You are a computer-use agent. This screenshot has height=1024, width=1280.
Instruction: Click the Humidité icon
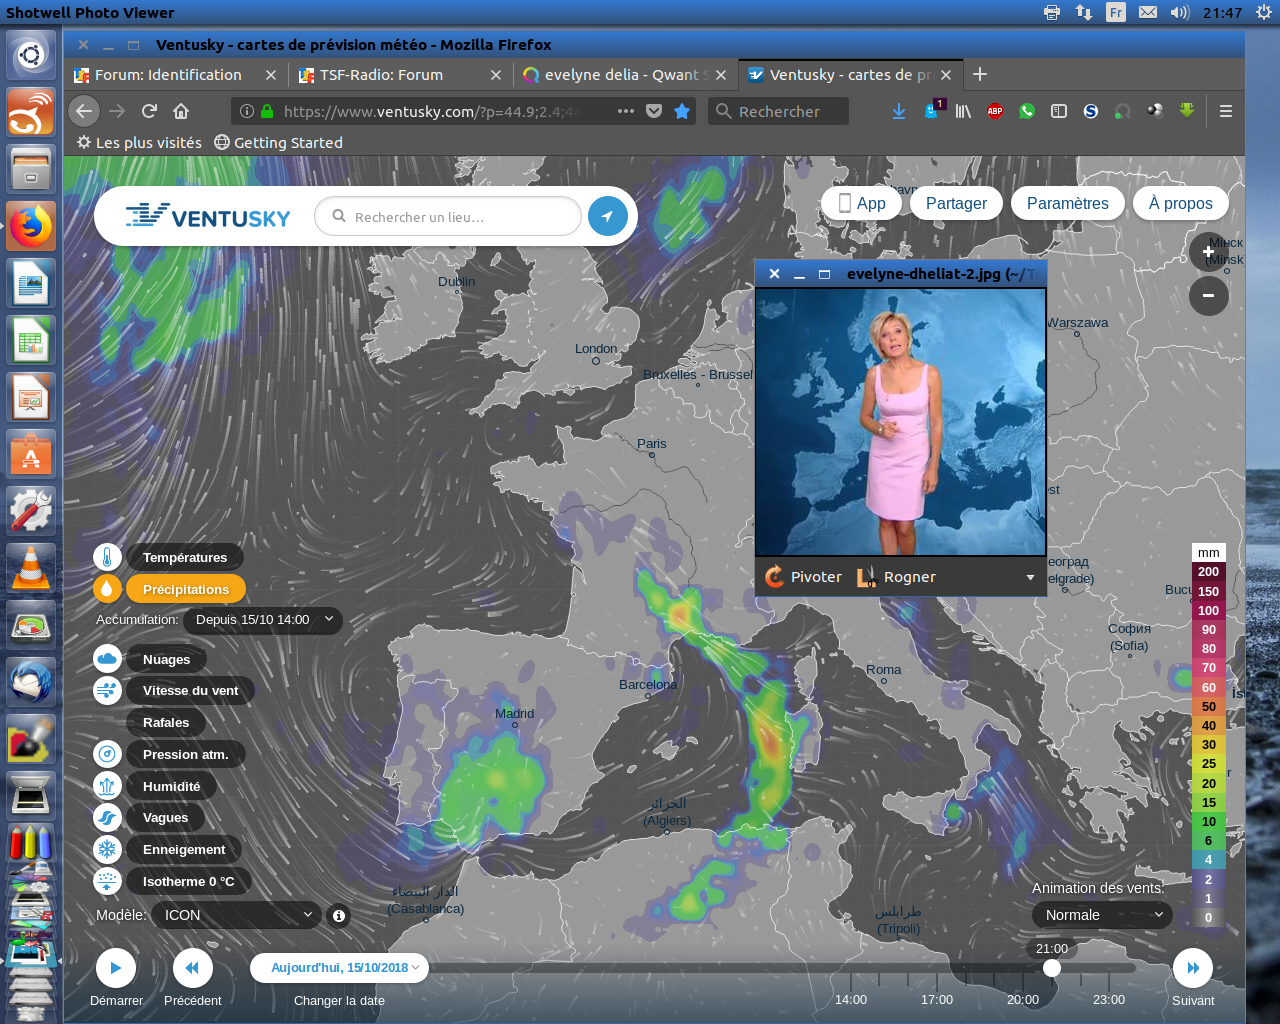107,786
